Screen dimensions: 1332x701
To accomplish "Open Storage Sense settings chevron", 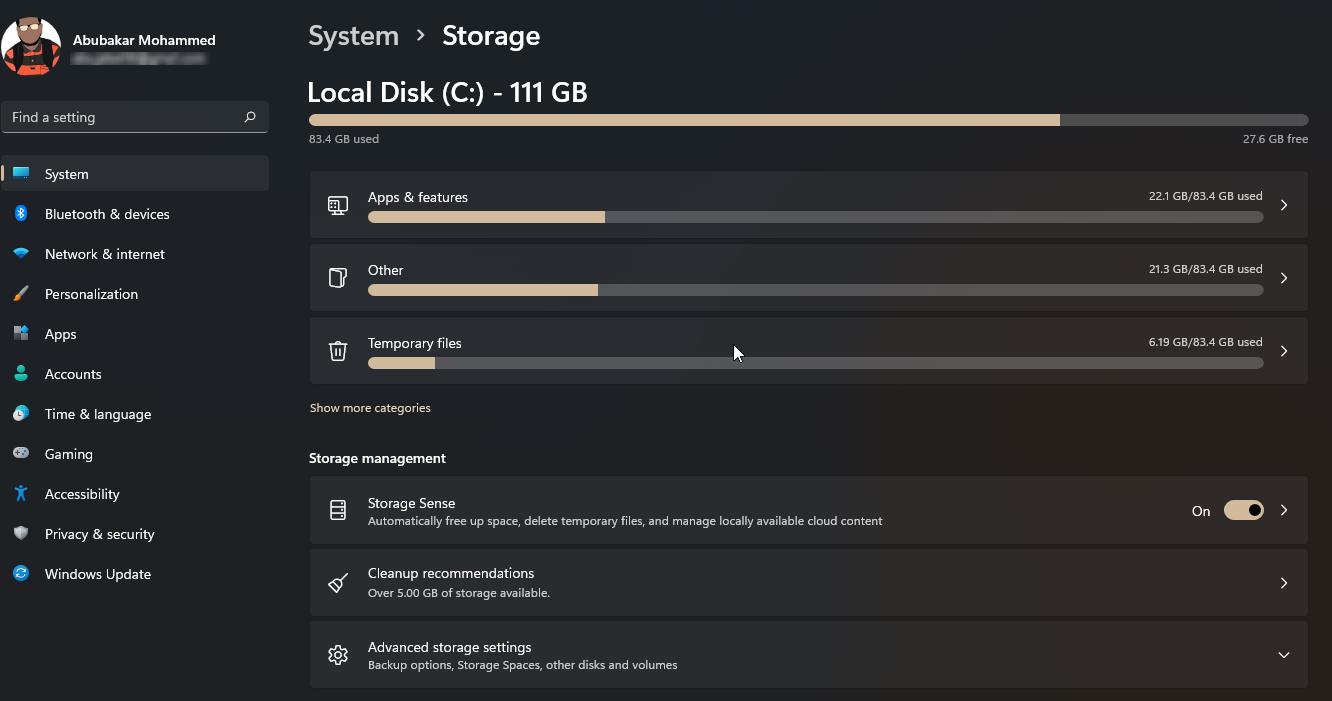I will (1284, 510).
